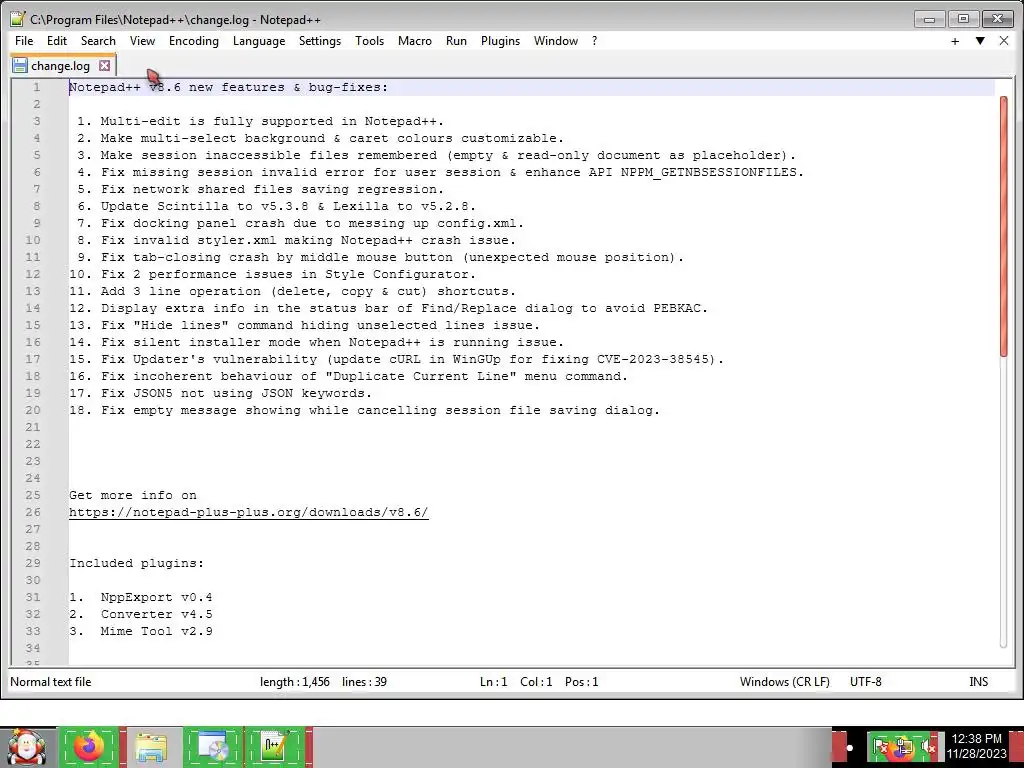Open the Macro menu
Viewport: 1024px width, 768px height.
click(415, 40)
